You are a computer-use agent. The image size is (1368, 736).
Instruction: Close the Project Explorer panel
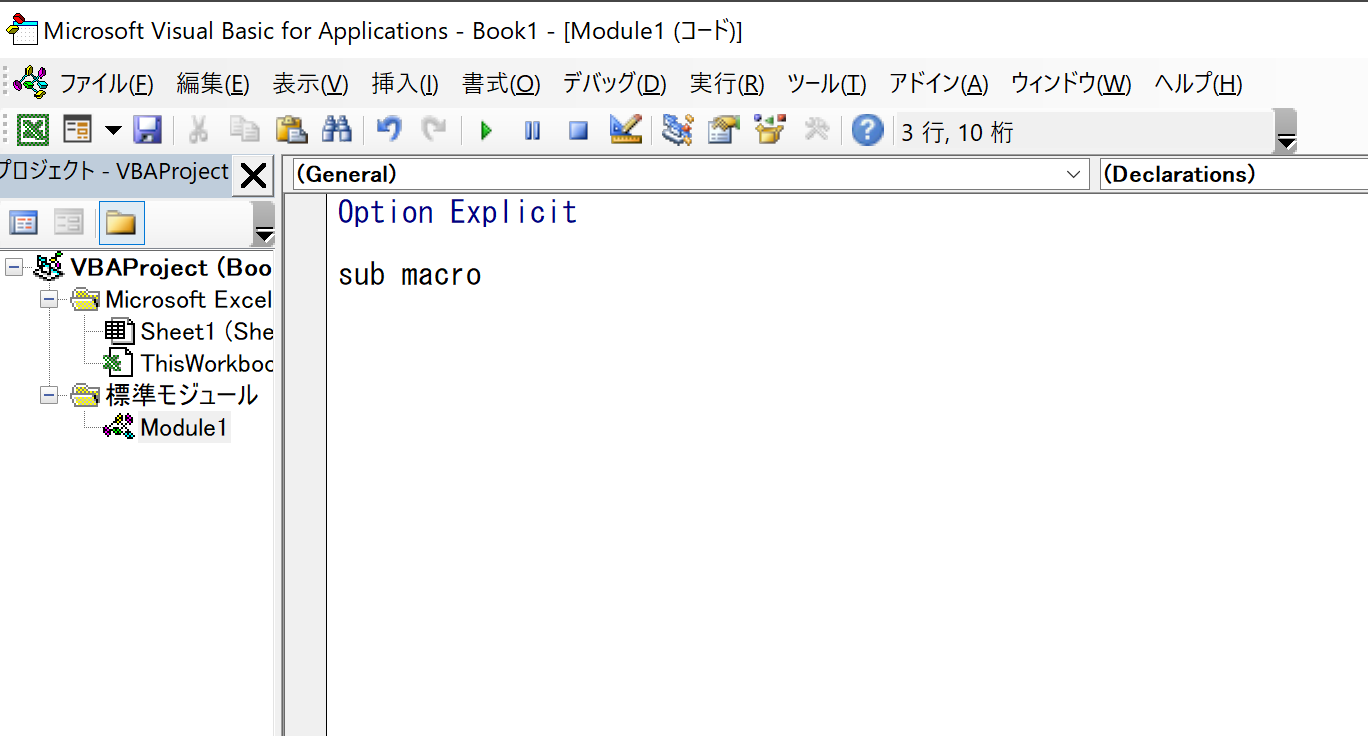(x=254, y=177)
